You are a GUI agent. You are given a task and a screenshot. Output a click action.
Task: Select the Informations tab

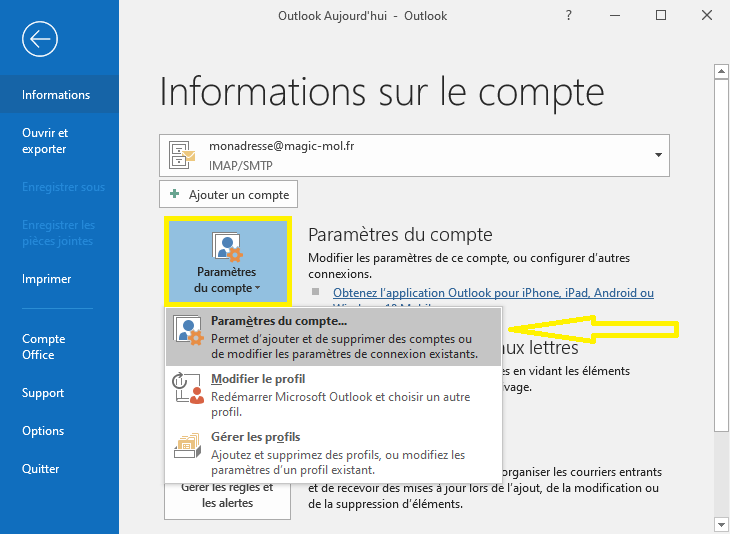60,95
